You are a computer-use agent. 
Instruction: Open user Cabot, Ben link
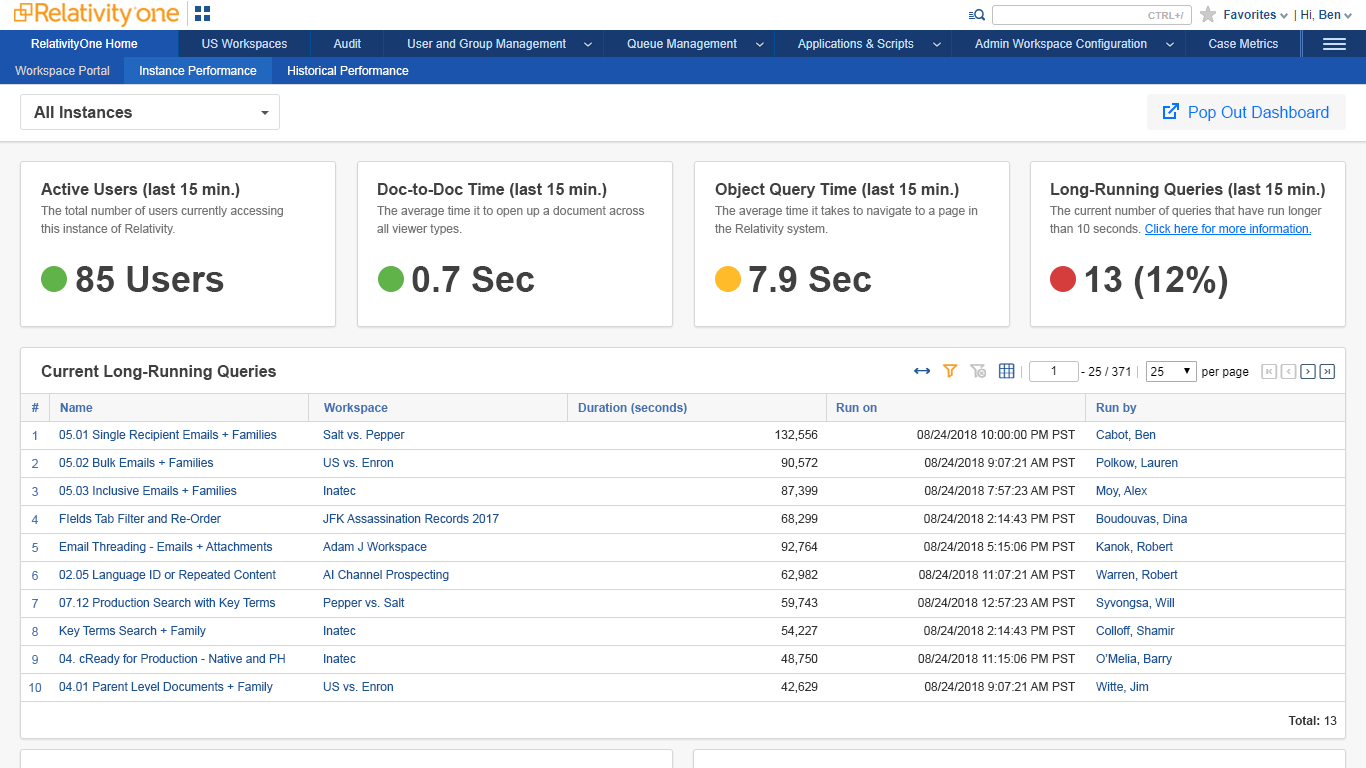click(x=1126, y=435)
